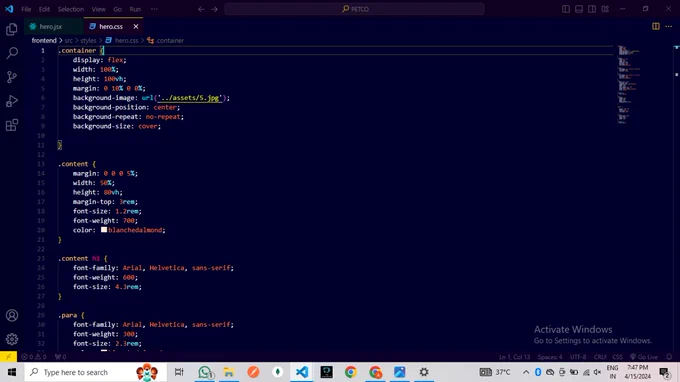Screen dimensions: 680x382
Task: Change indentation via Spaces: 4
Action: (550, 357)
